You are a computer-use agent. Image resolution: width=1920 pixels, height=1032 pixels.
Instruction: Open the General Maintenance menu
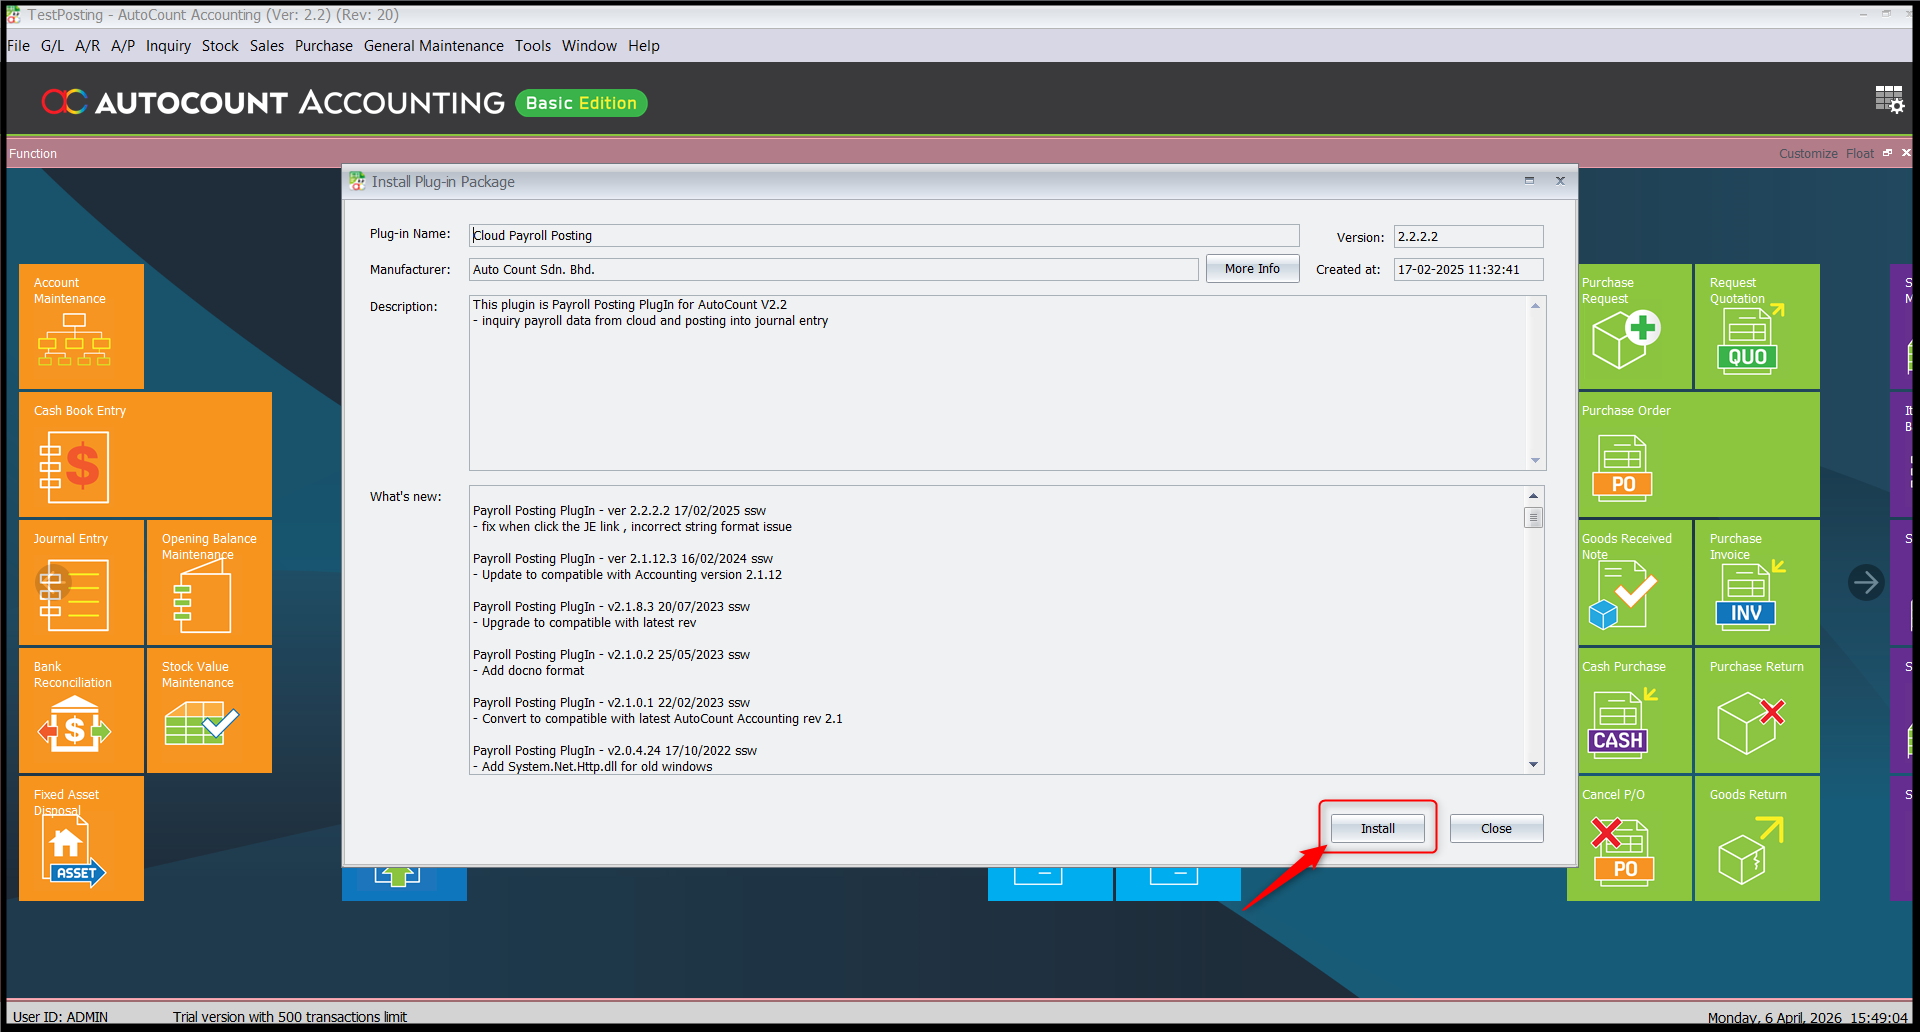pos(434,46)
